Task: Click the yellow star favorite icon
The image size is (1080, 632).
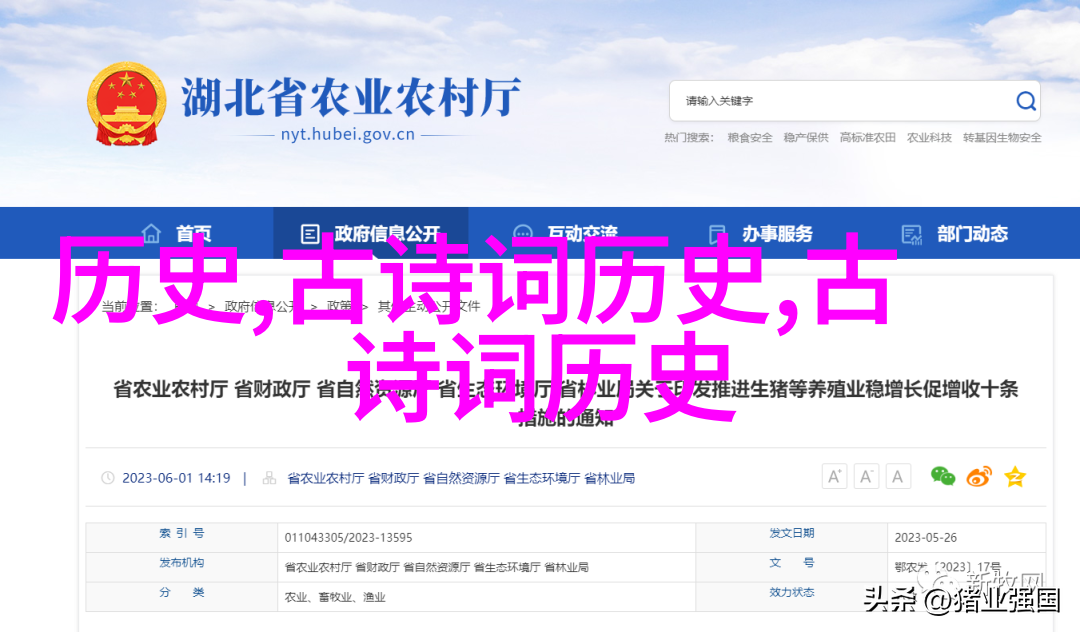Action: pyautogui.click(x=1015, y=477)
